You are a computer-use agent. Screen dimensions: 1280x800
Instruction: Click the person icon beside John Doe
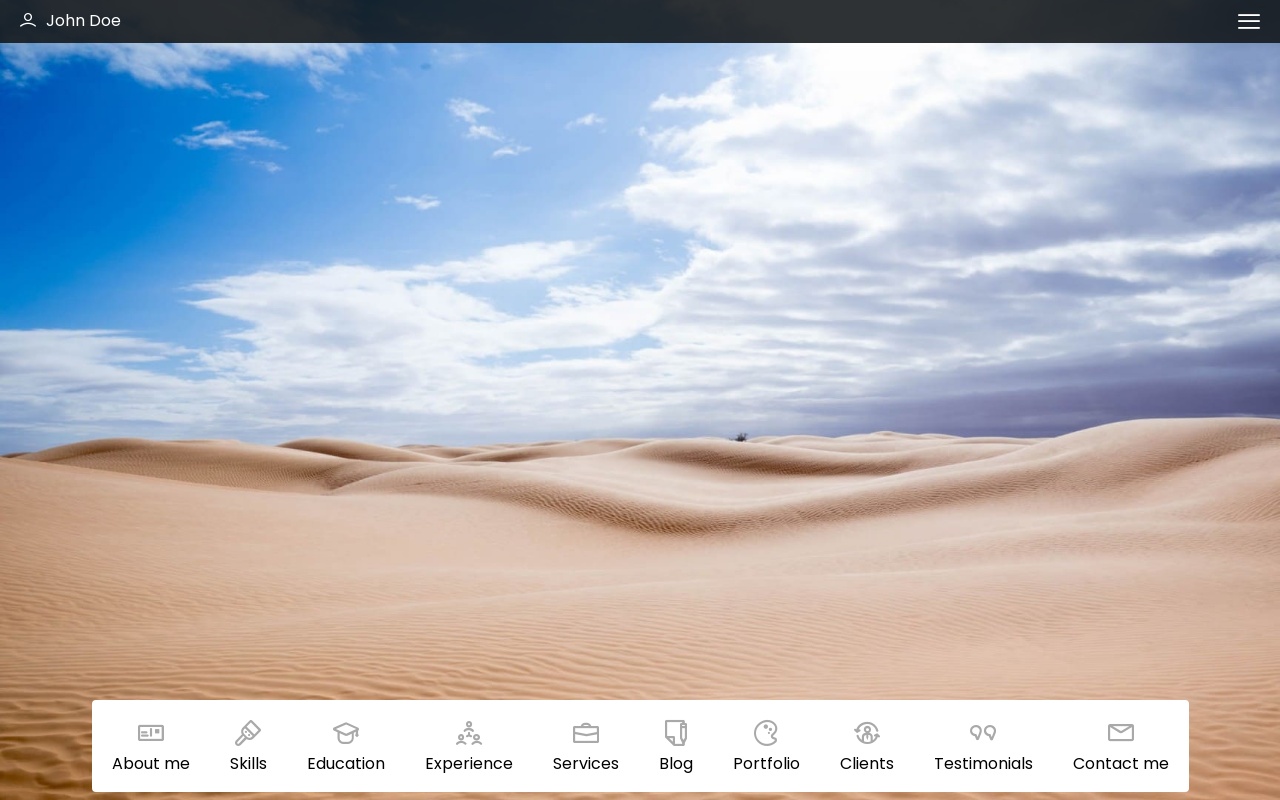pyautogui.click(x=28, y=21)
